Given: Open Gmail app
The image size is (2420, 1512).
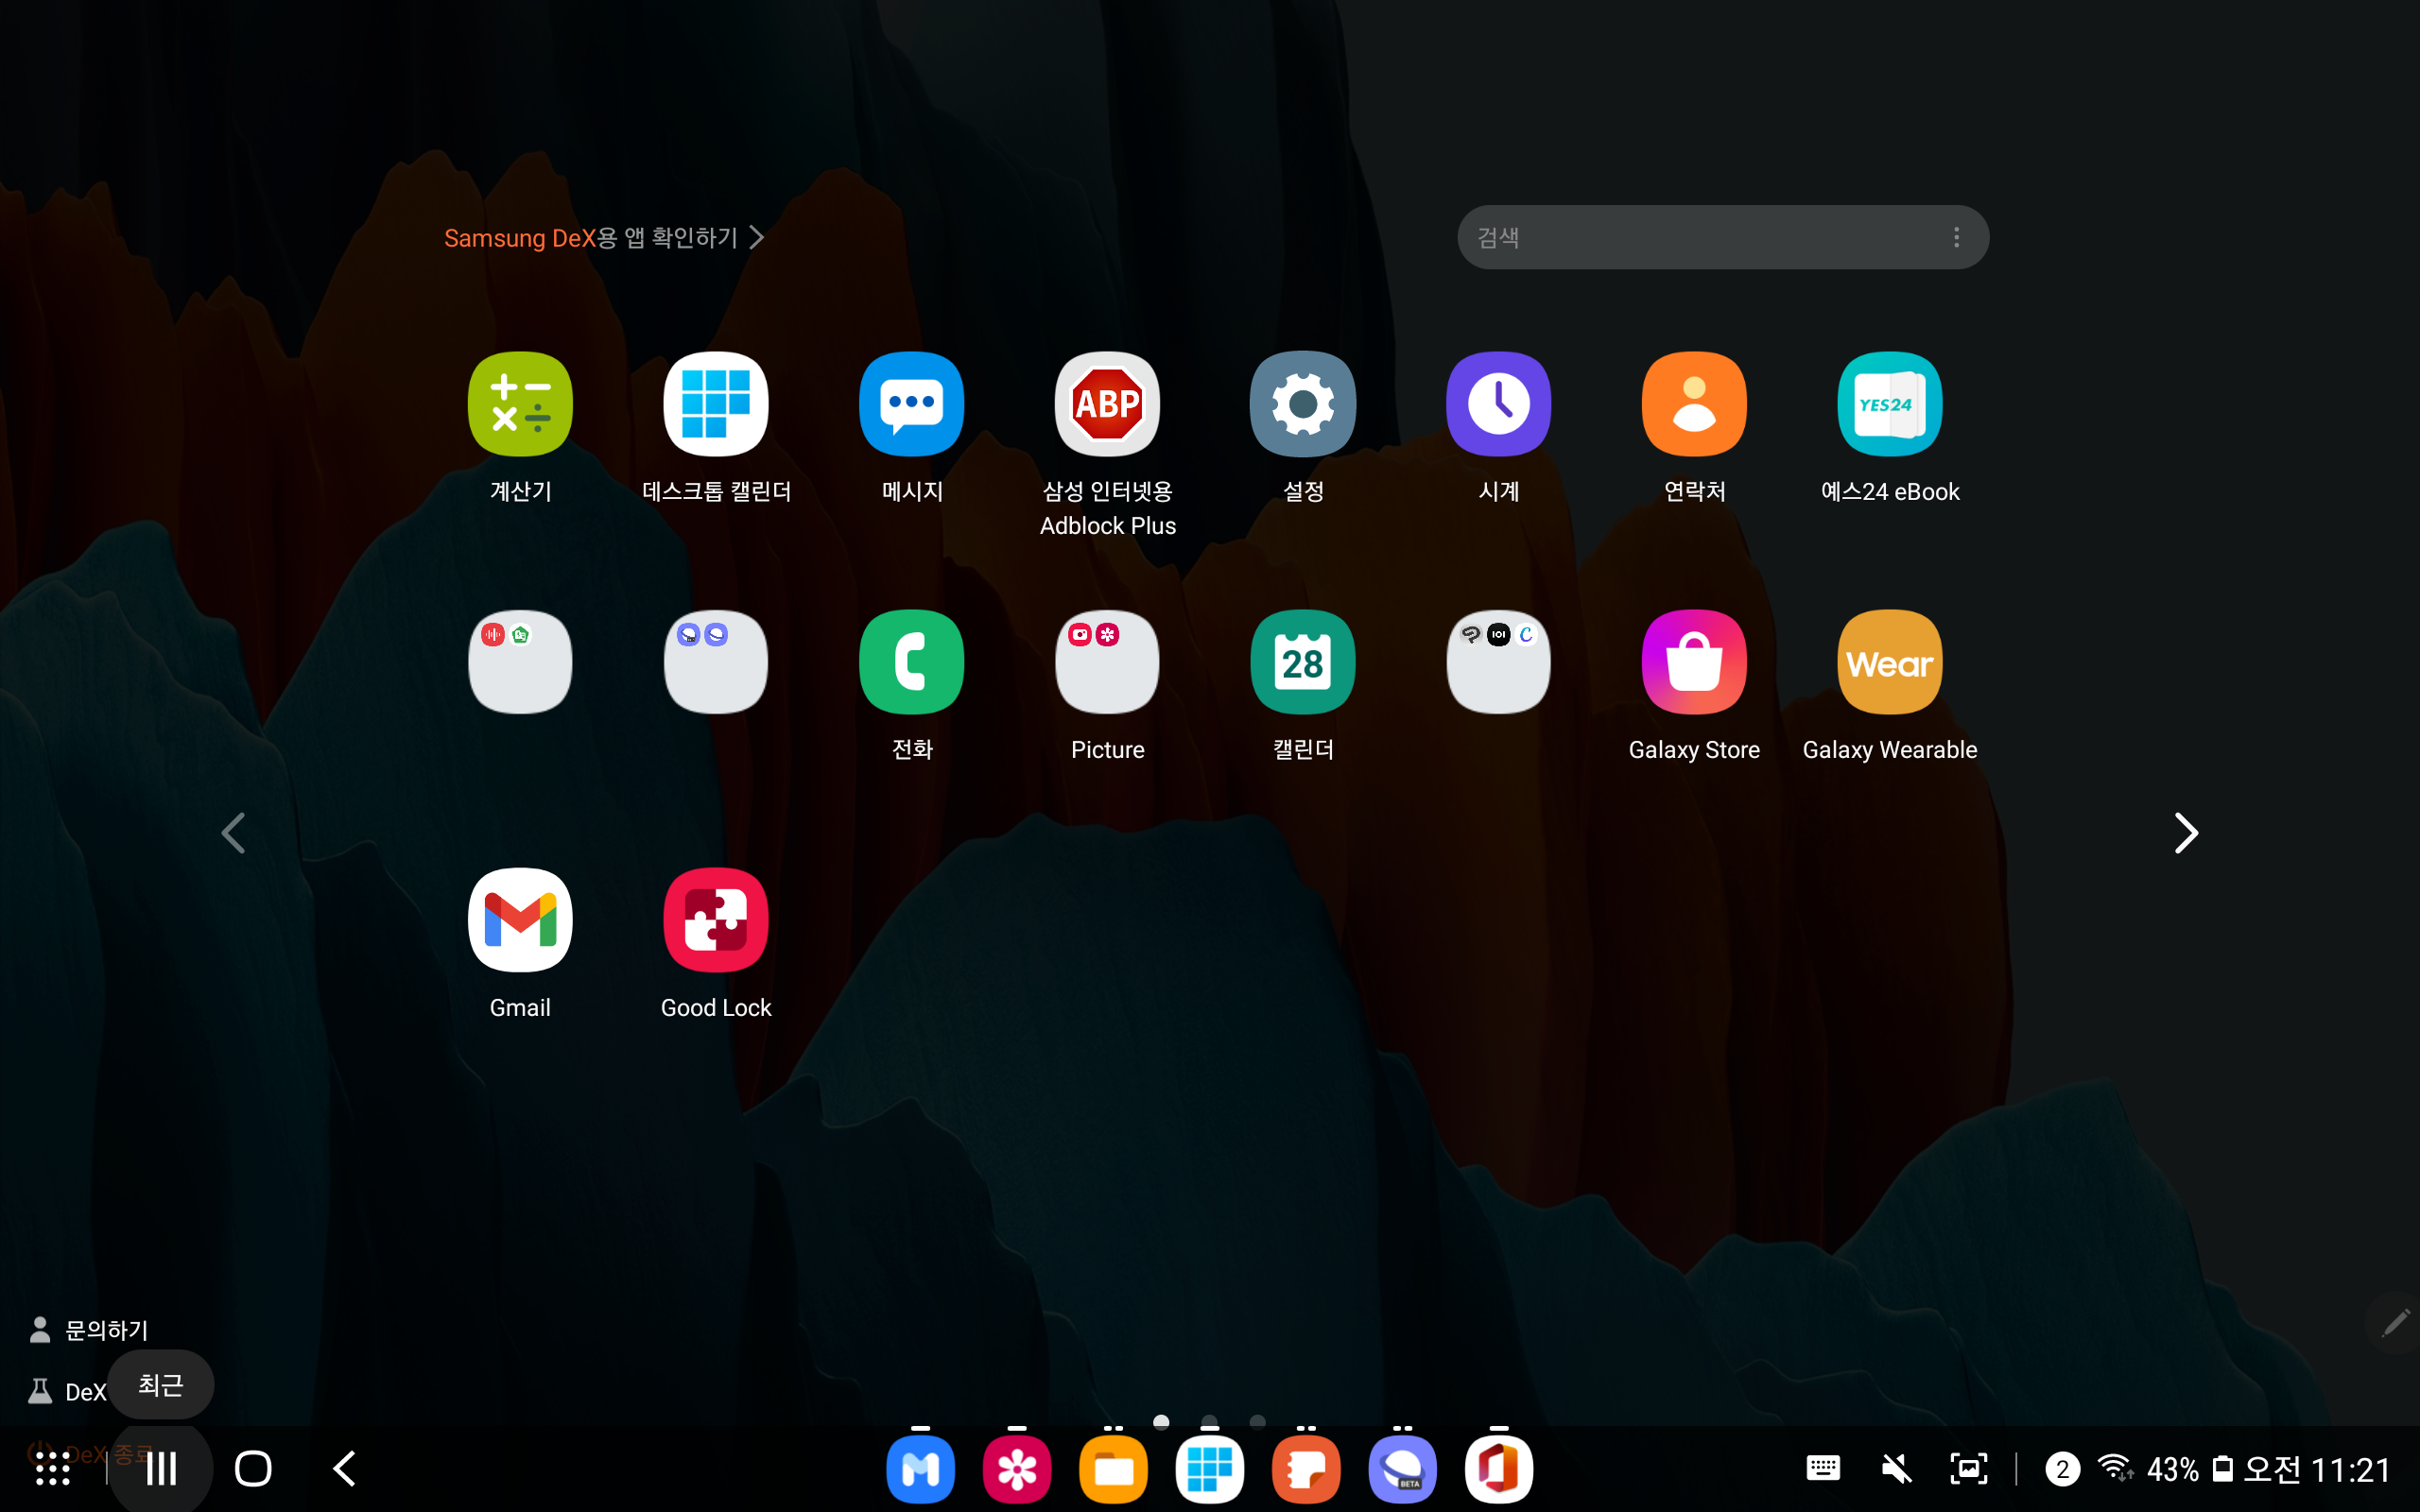Looking at the screenshot, I should point(520,920).
